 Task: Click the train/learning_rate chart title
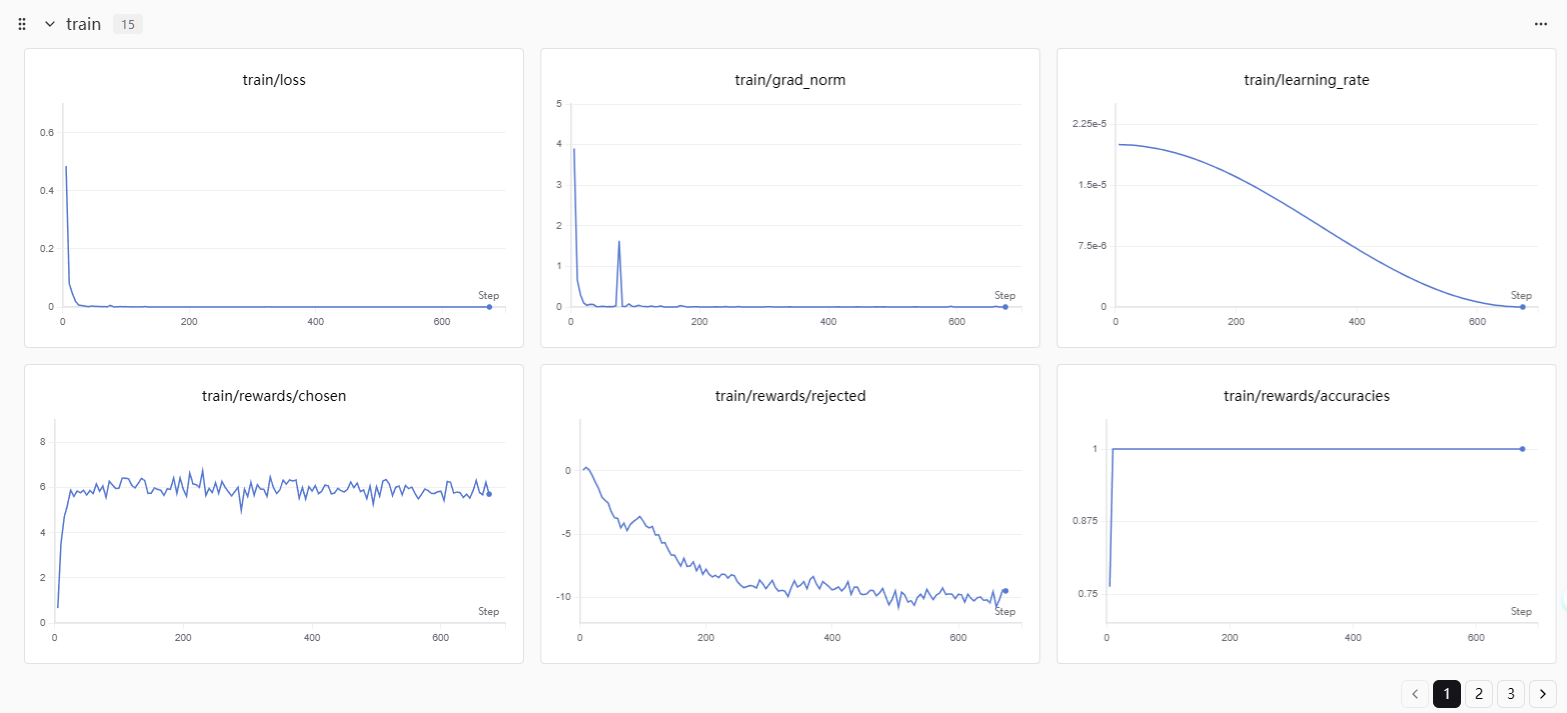click(x=1306, y=80)
